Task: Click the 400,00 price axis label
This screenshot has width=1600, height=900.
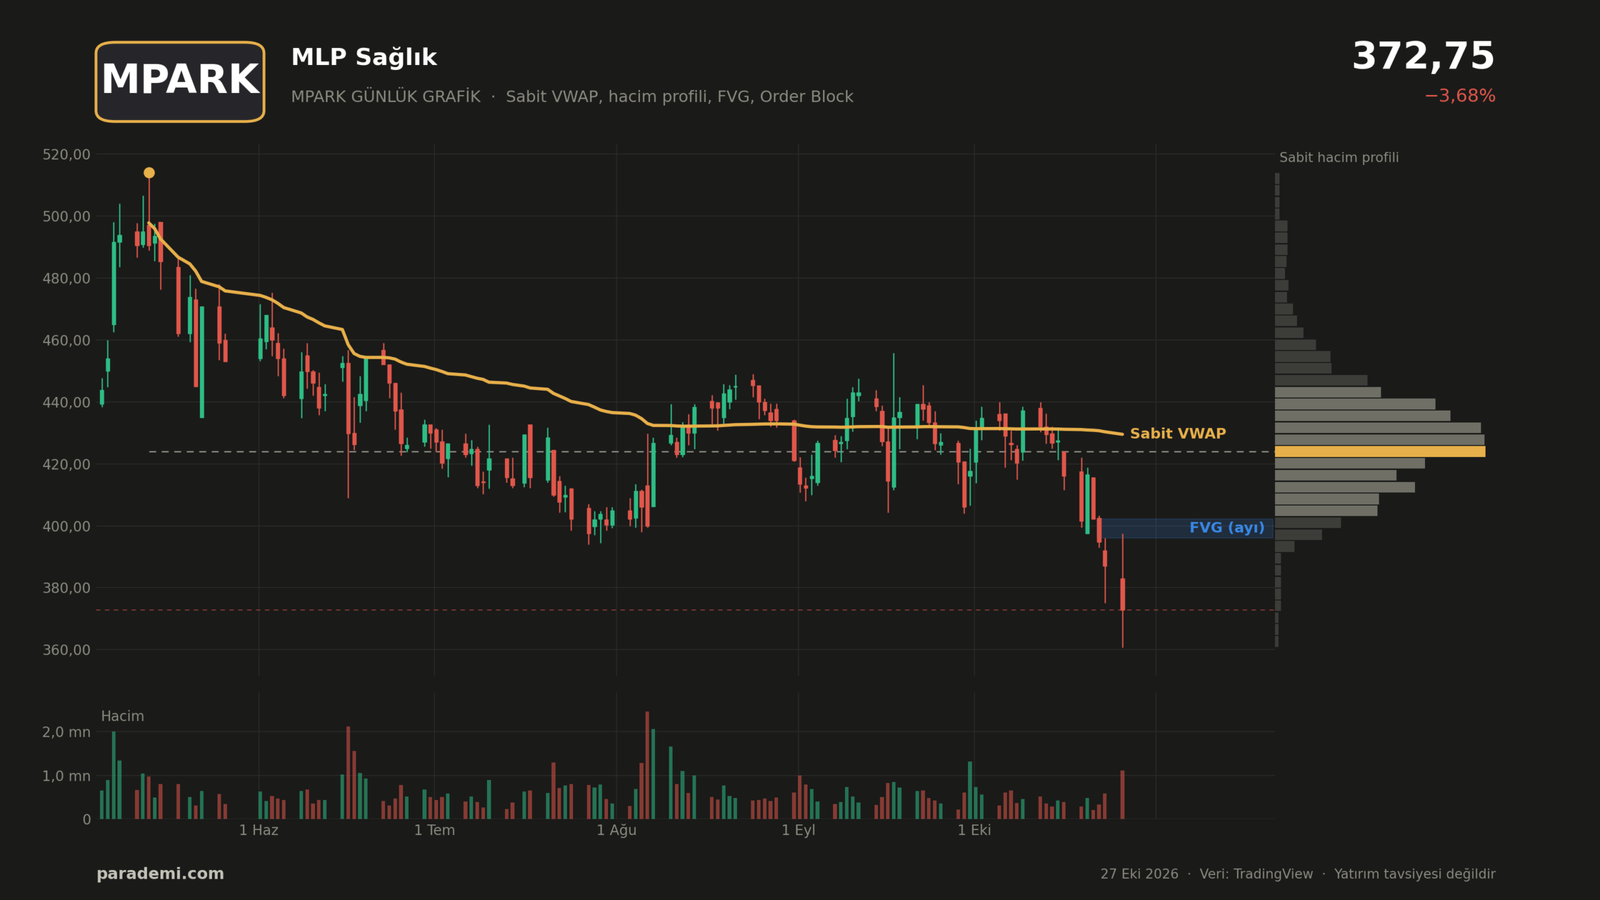Action: [67, 527]
